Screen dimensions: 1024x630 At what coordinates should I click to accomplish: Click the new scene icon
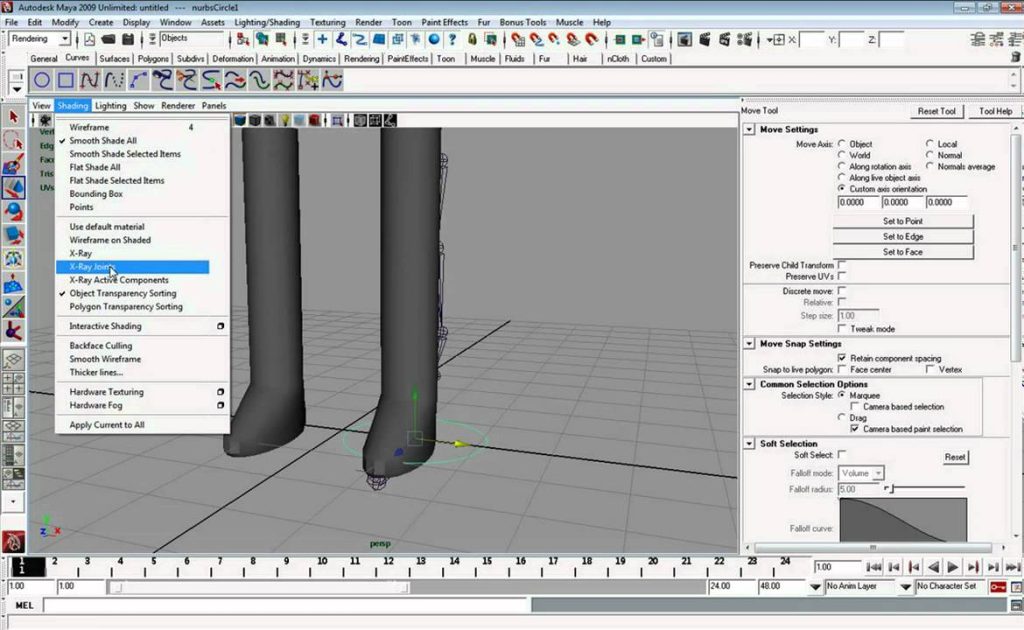89,40
